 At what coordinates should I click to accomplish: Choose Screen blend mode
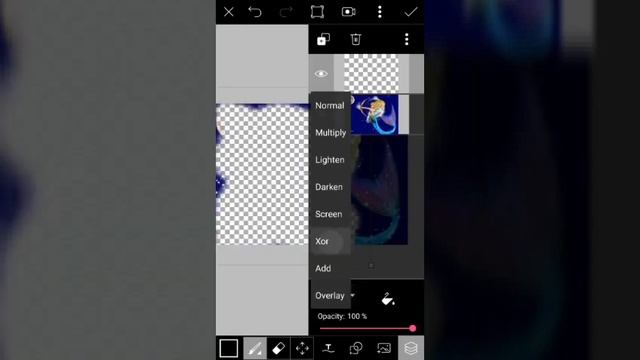[x=329, y=214]
